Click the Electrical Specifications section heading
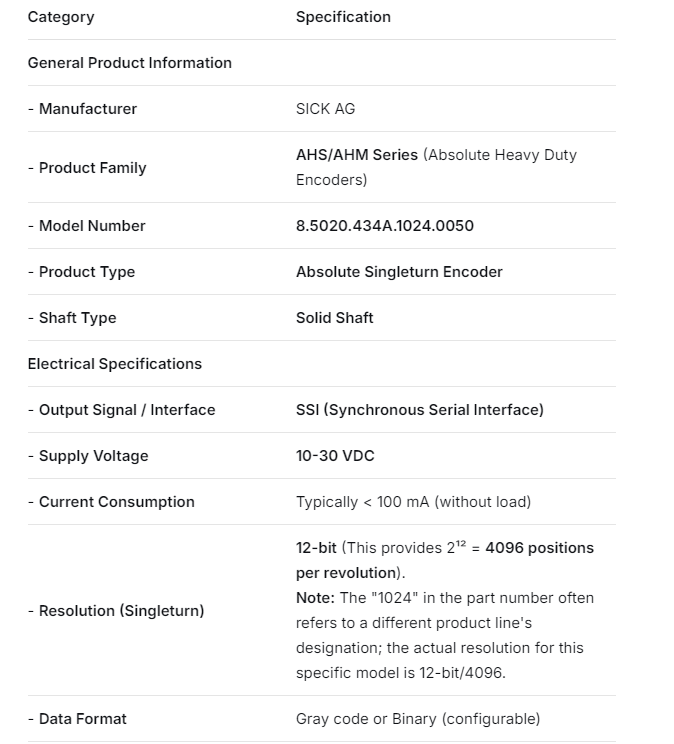 coord(115,364)
